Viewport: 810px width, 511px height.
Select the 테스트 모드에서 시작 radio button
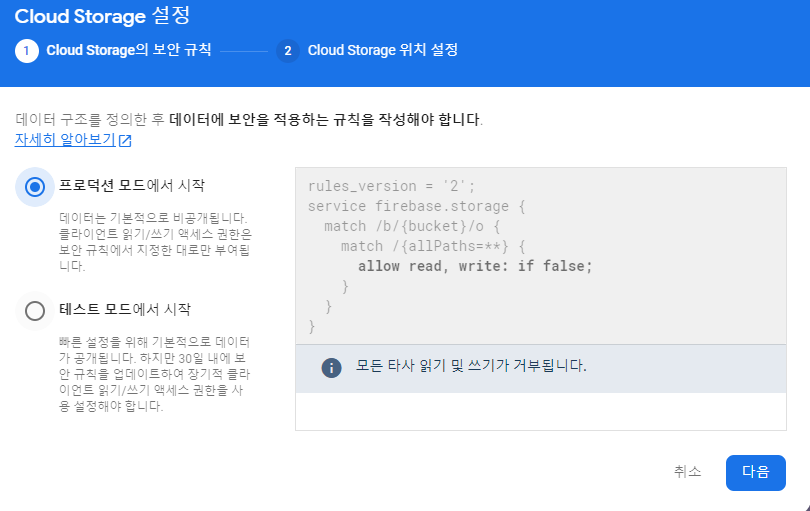pos(35,311)
